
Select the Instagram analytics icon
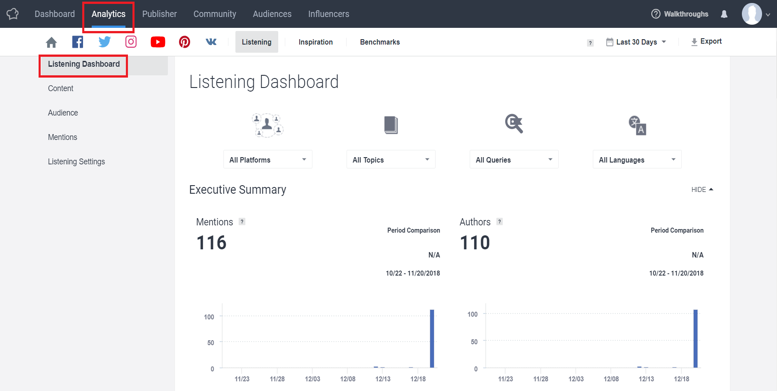coord(131,42)
